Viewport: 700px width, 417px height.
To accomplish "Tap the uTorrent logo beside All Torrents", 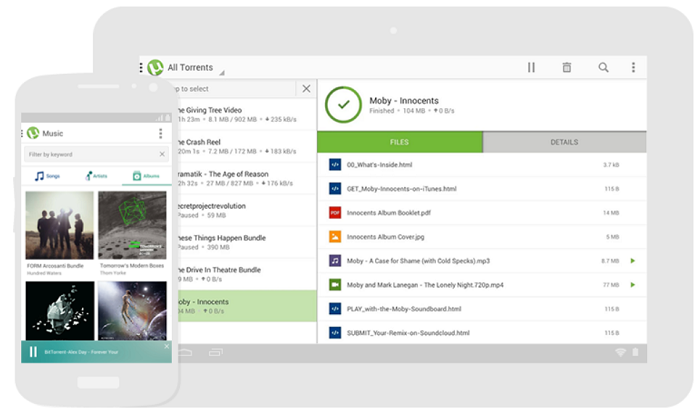I will click(x=155, y=67).
